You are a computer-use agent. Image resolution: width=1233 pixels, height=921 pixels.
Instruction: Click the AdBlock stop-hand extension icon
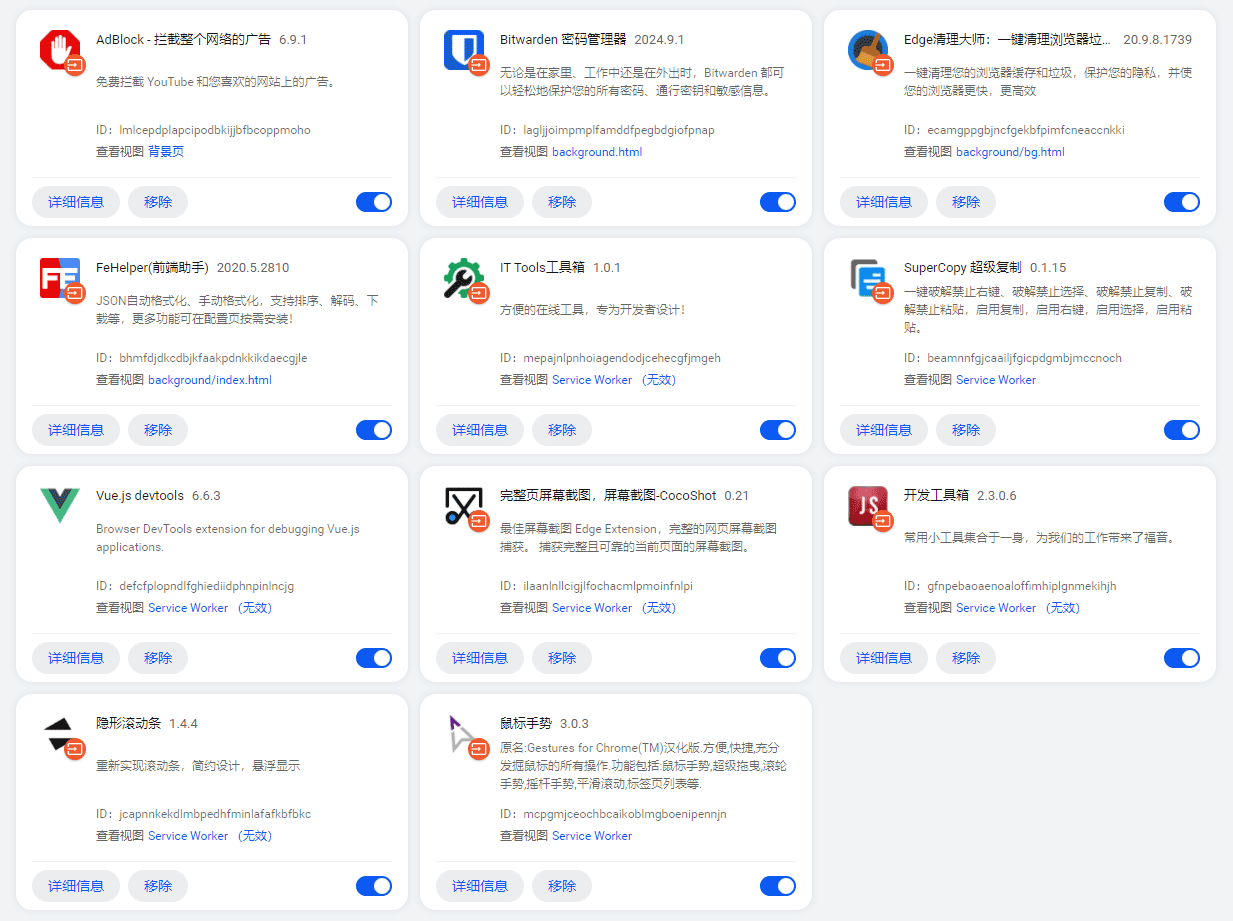pyautogui.click(x=60, y=50)
